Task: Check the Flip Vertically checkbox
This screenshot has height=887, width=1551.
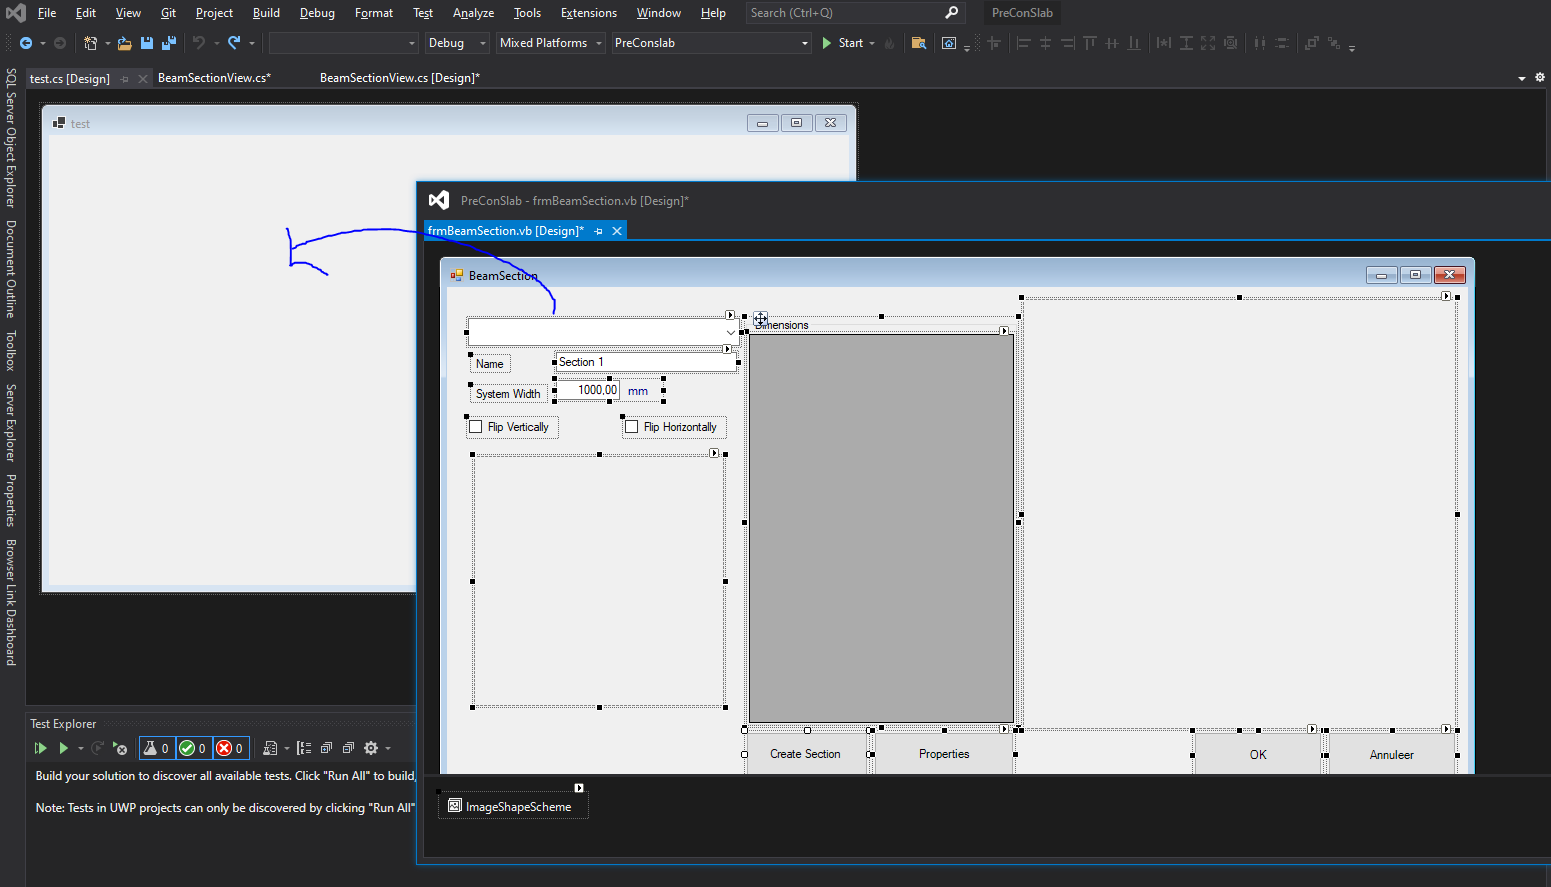Action: [x=476, y=427]
